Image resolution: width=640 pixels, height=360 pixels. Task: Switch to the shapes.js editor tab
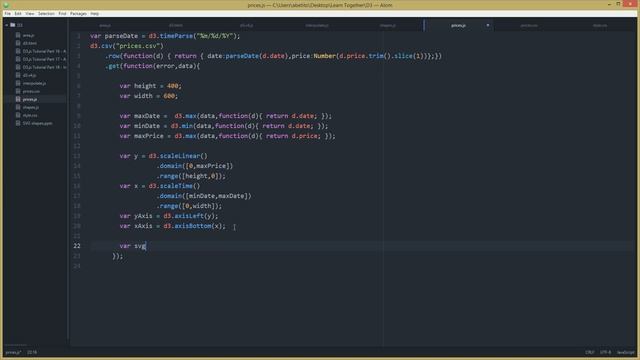388,25
